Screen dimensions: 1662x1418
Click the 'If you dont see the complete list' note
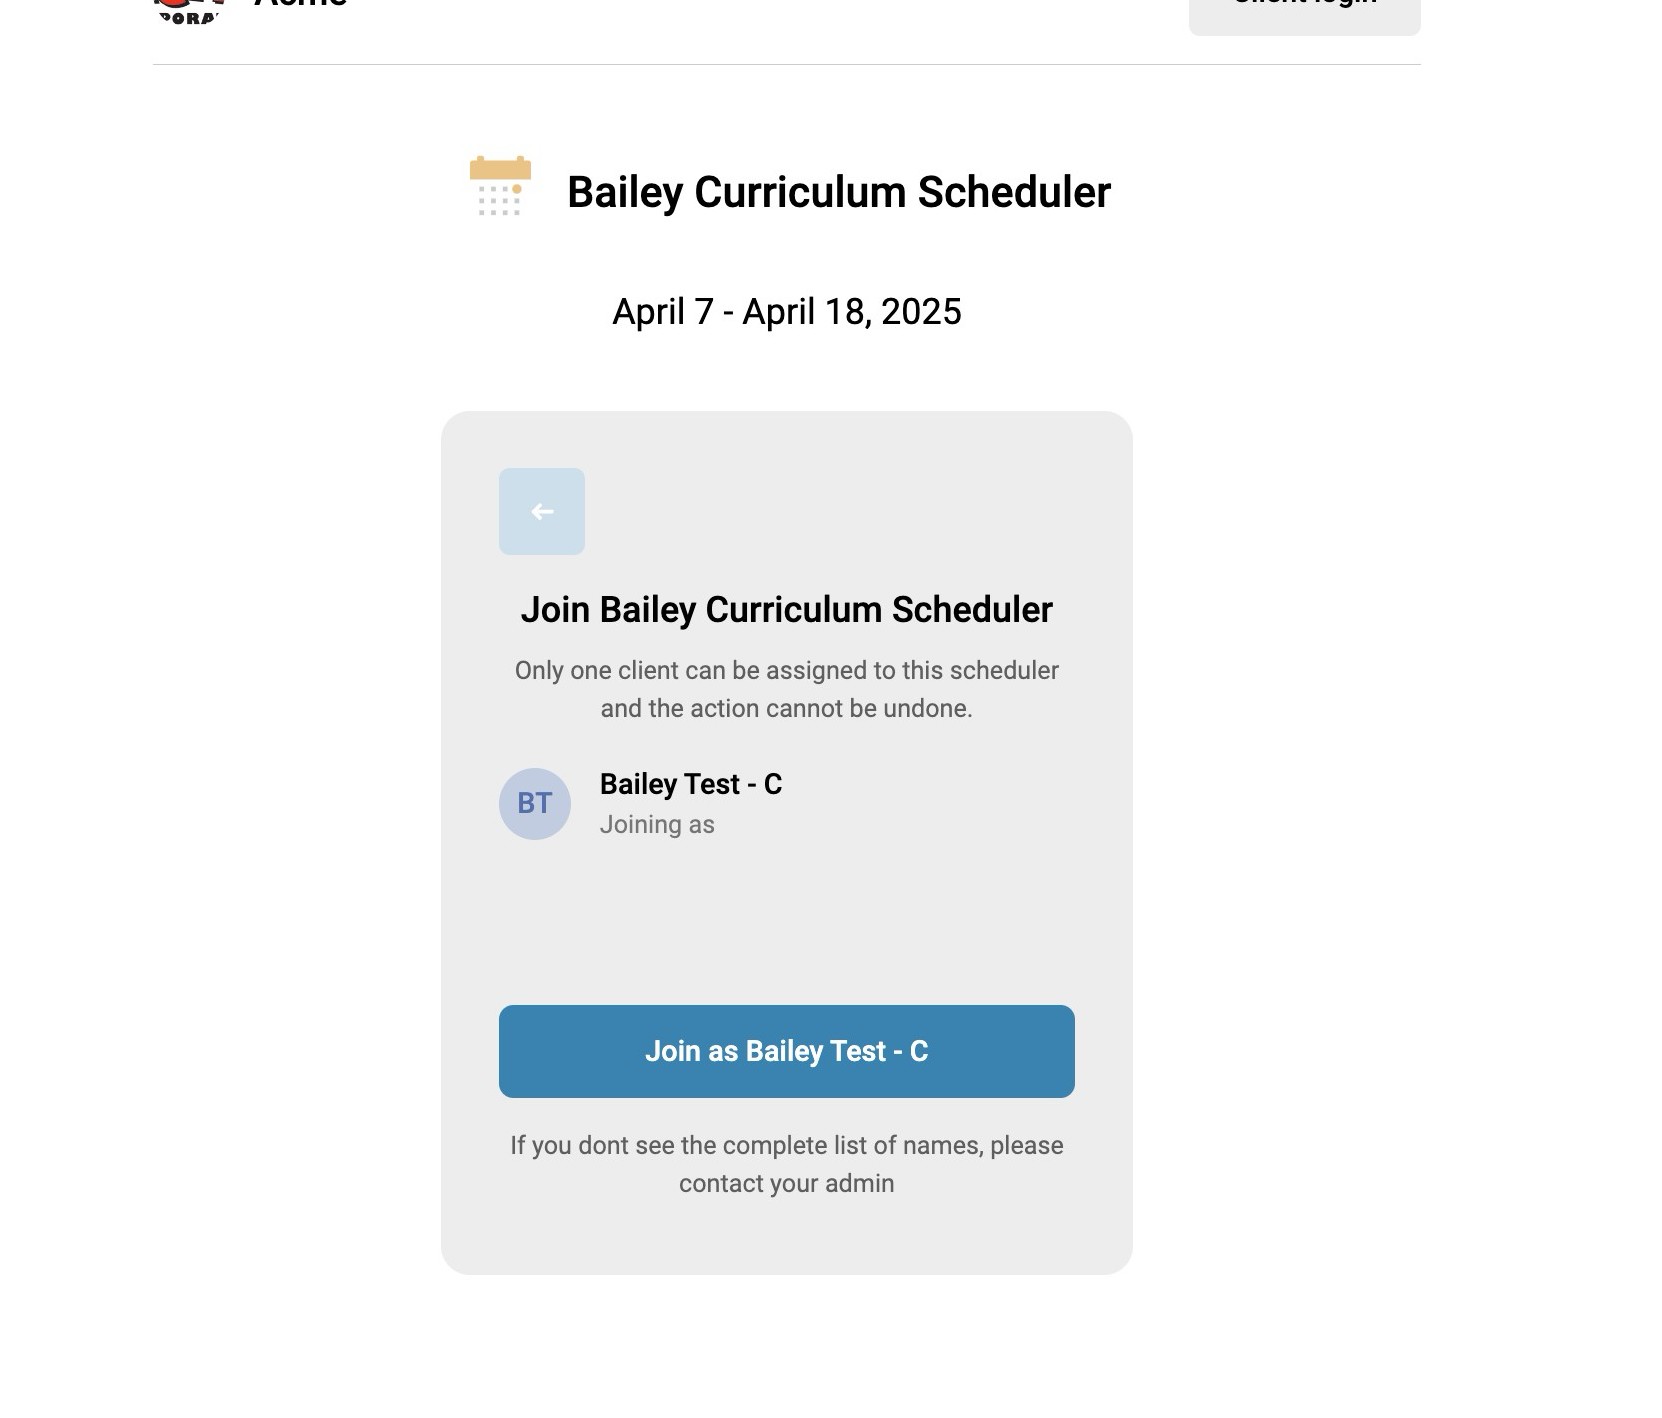[787, 1145]
